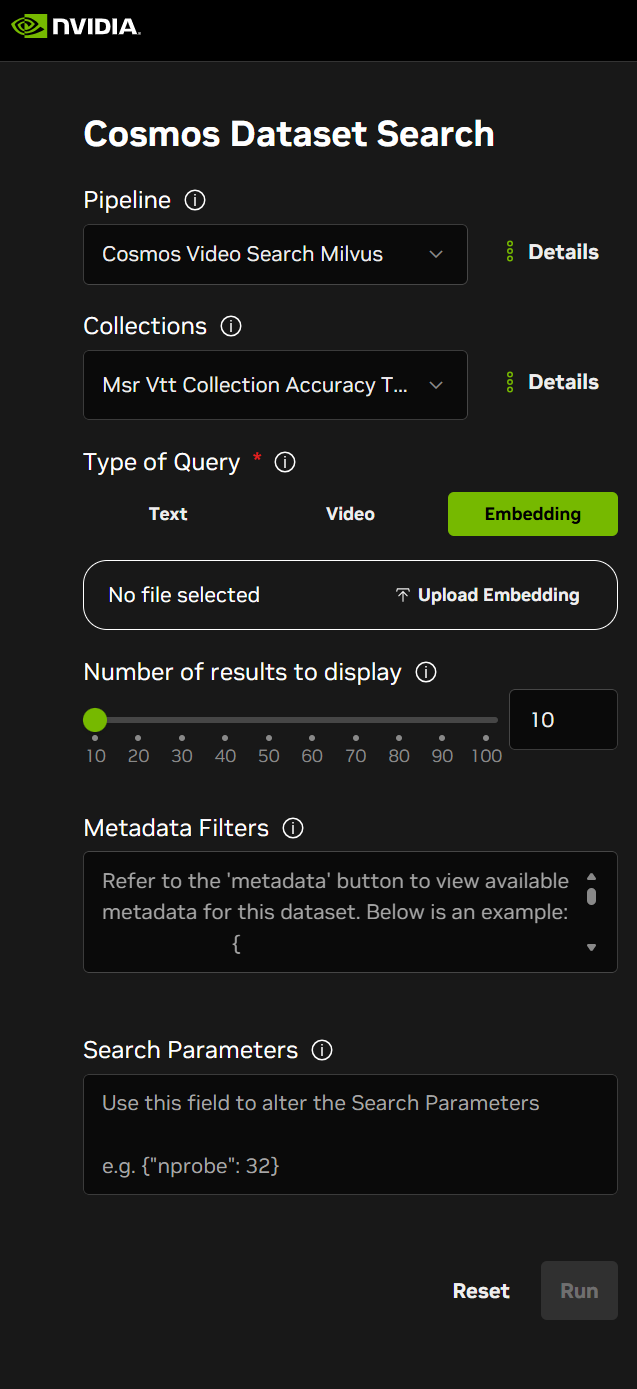Select the Text query type
The width and height of the screenshot is (637, 1389).
pos(168,514)
